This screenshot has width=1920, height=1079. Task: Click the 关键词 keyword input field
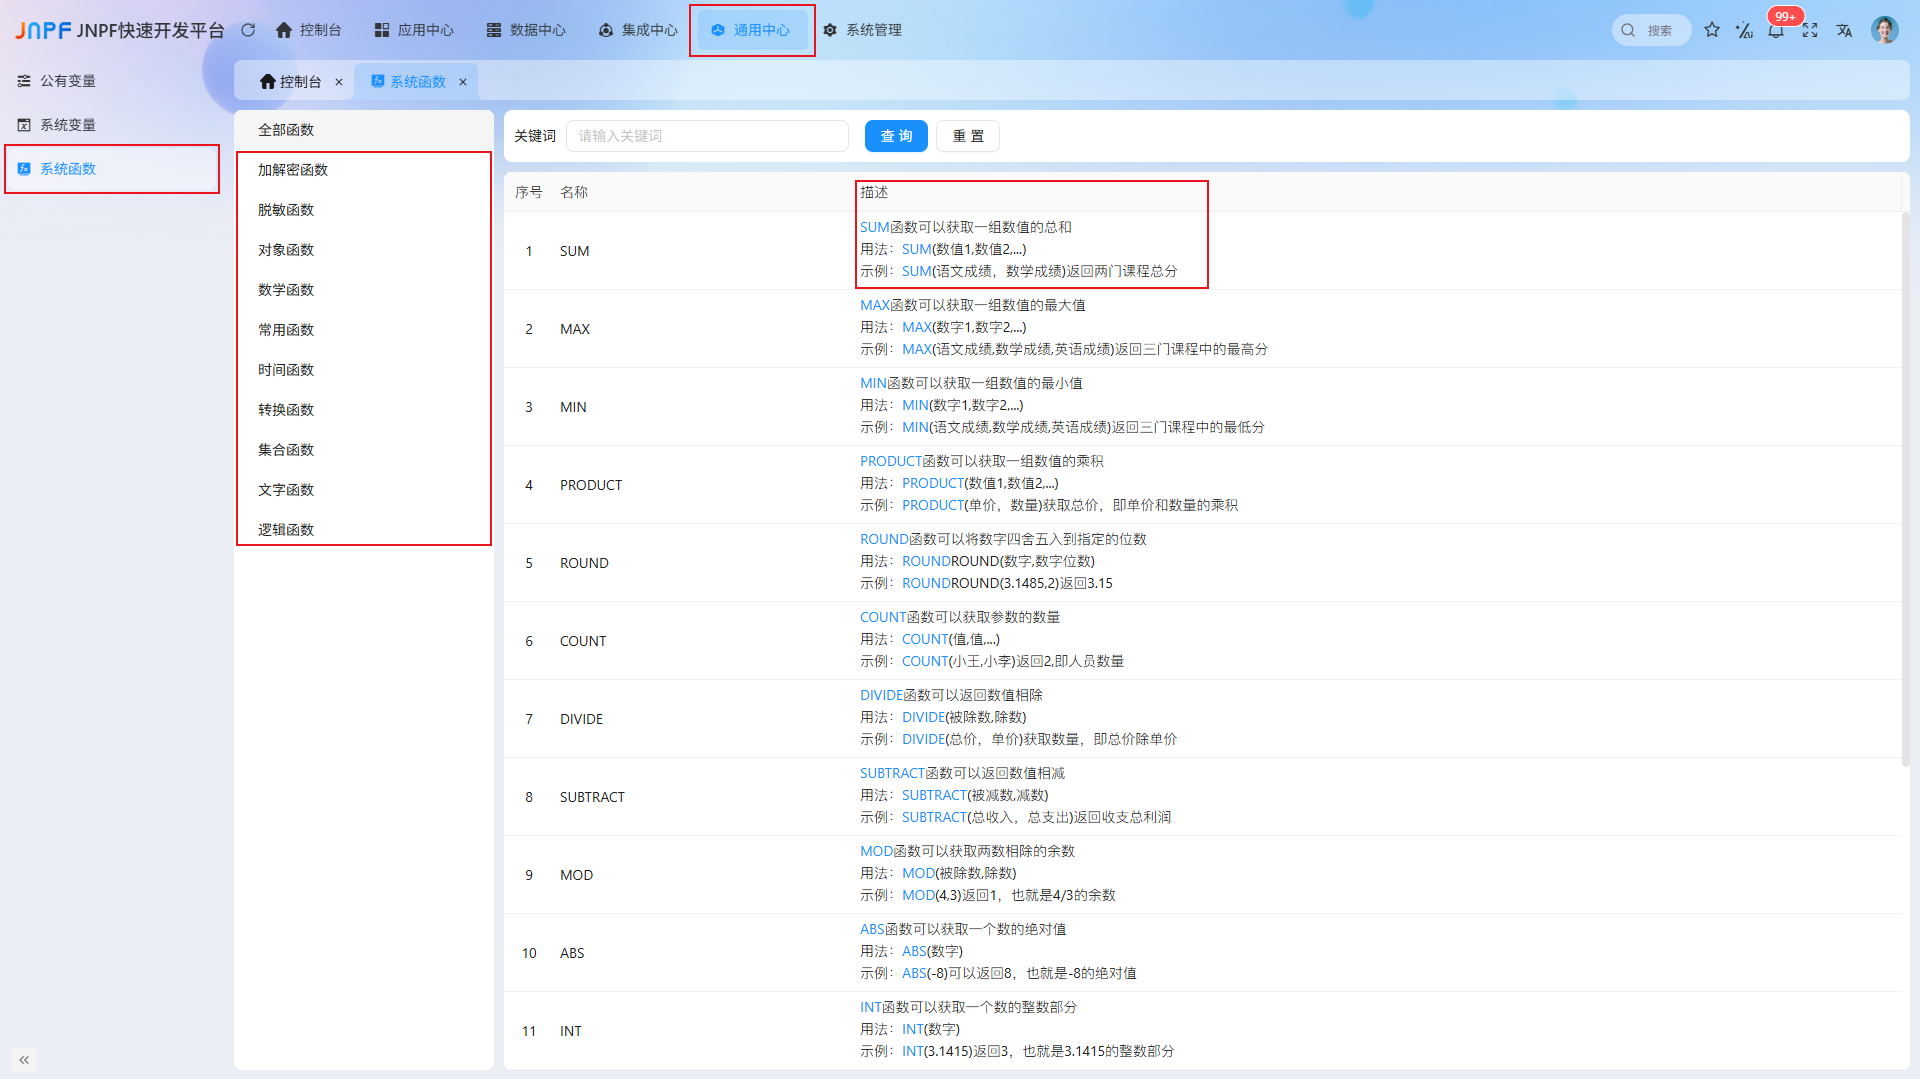tap(707, 136)
